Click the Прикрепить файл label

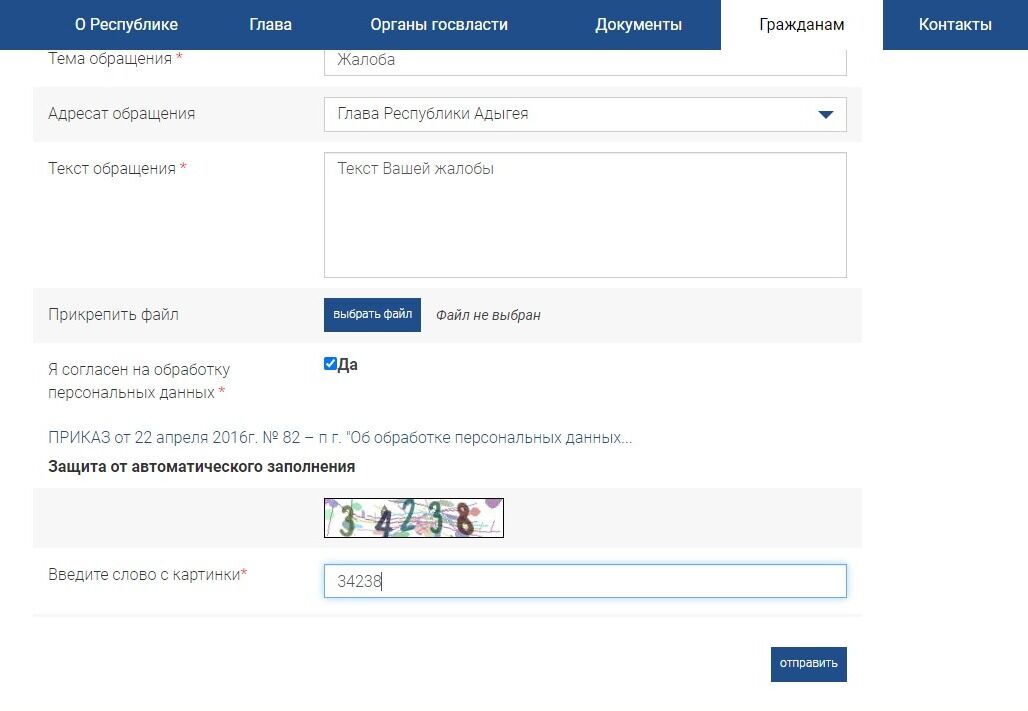113,315
